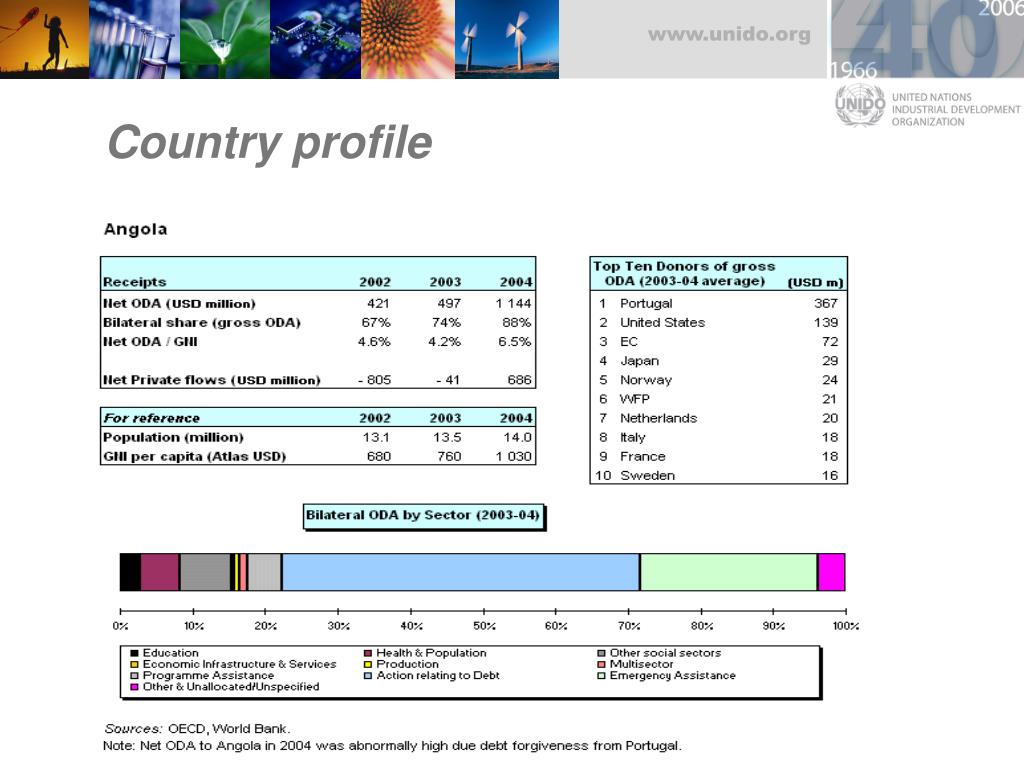This screenshot has width=1024, height=768.
Task: Click the '50%' axis label on the chart
Action: [x=484, y=626]
